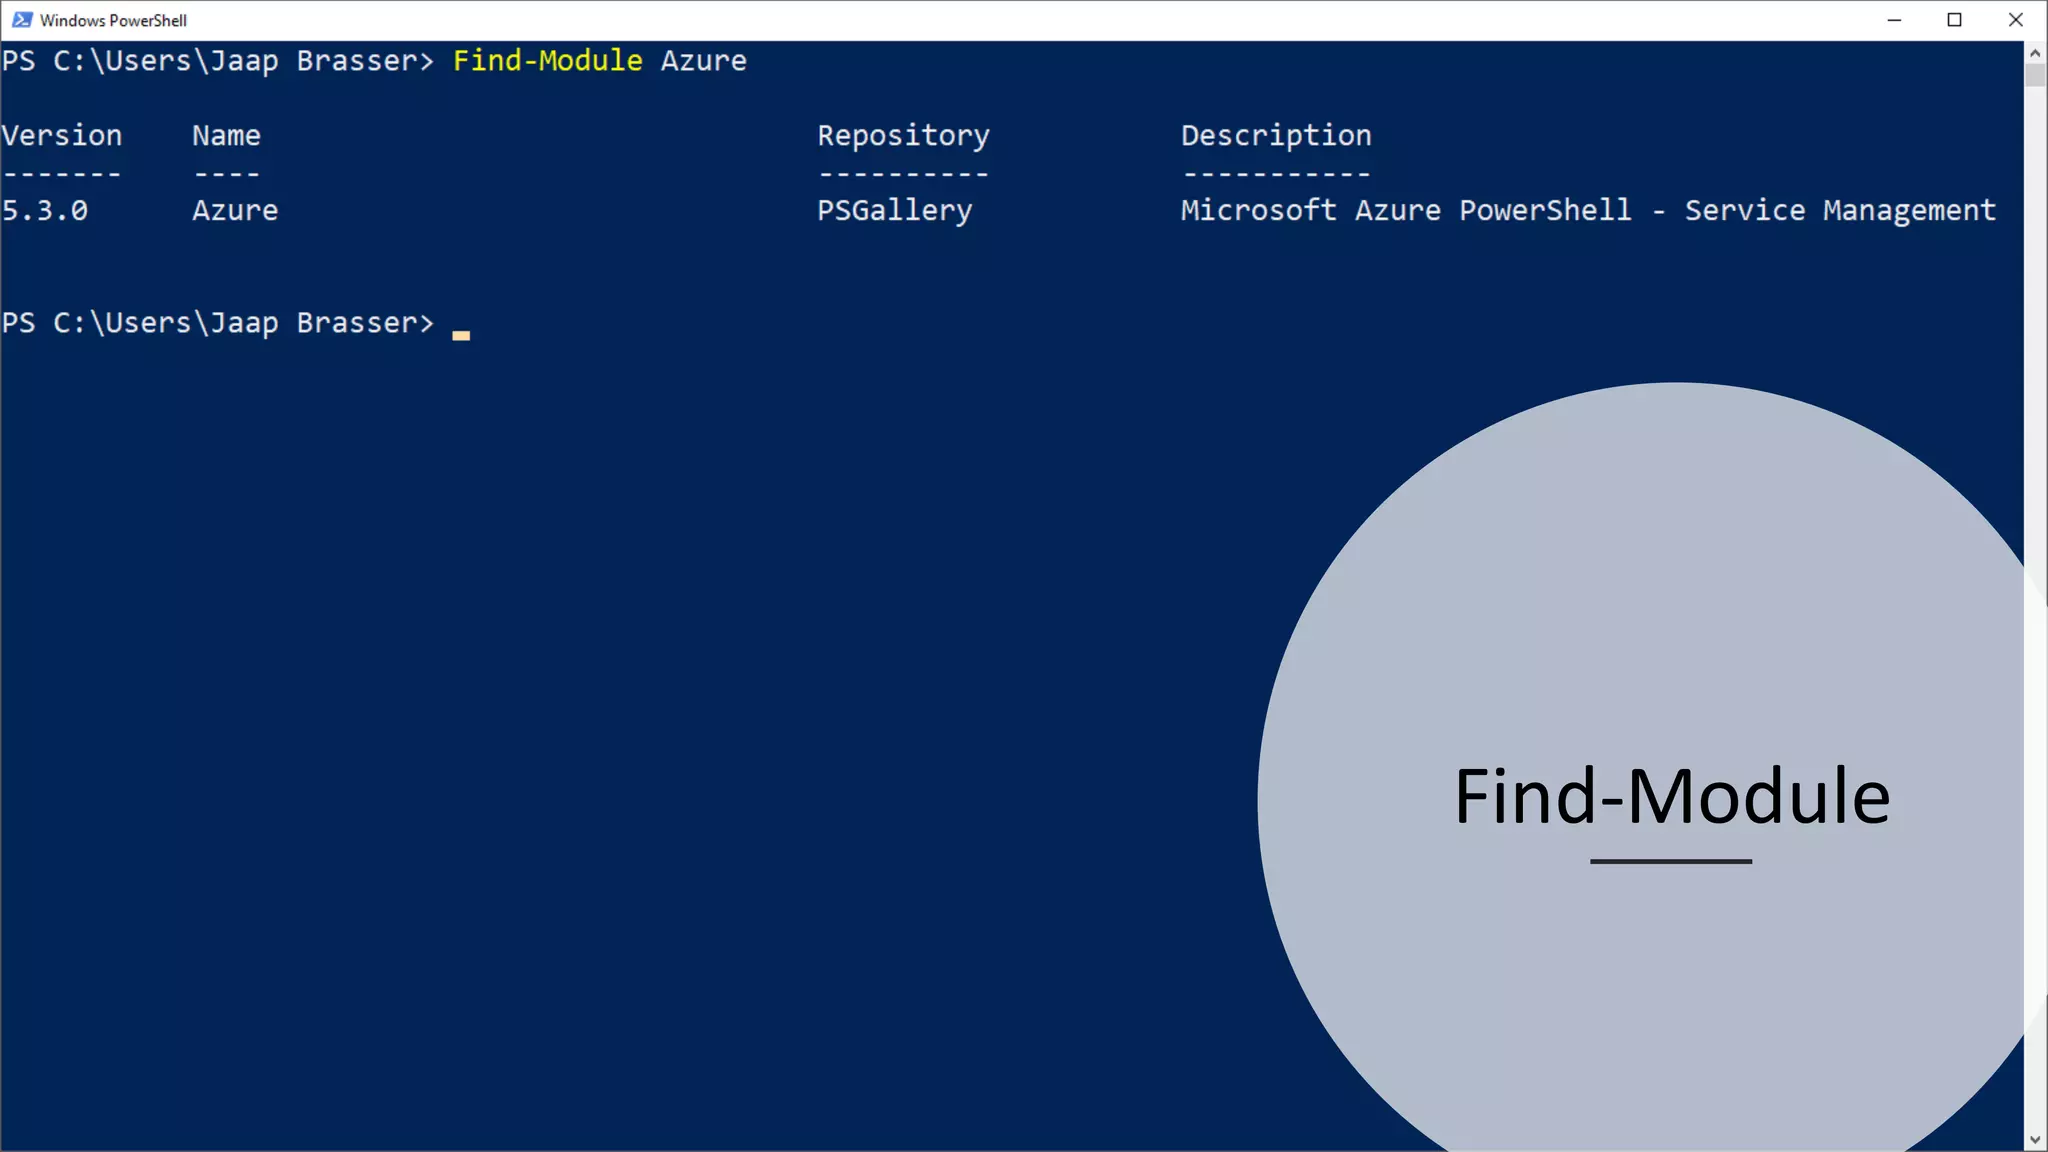Click the second 'PS C:\Users\Jaap Brasser>' prompt
The image size is (2048, 1152).
coord(218,324)
